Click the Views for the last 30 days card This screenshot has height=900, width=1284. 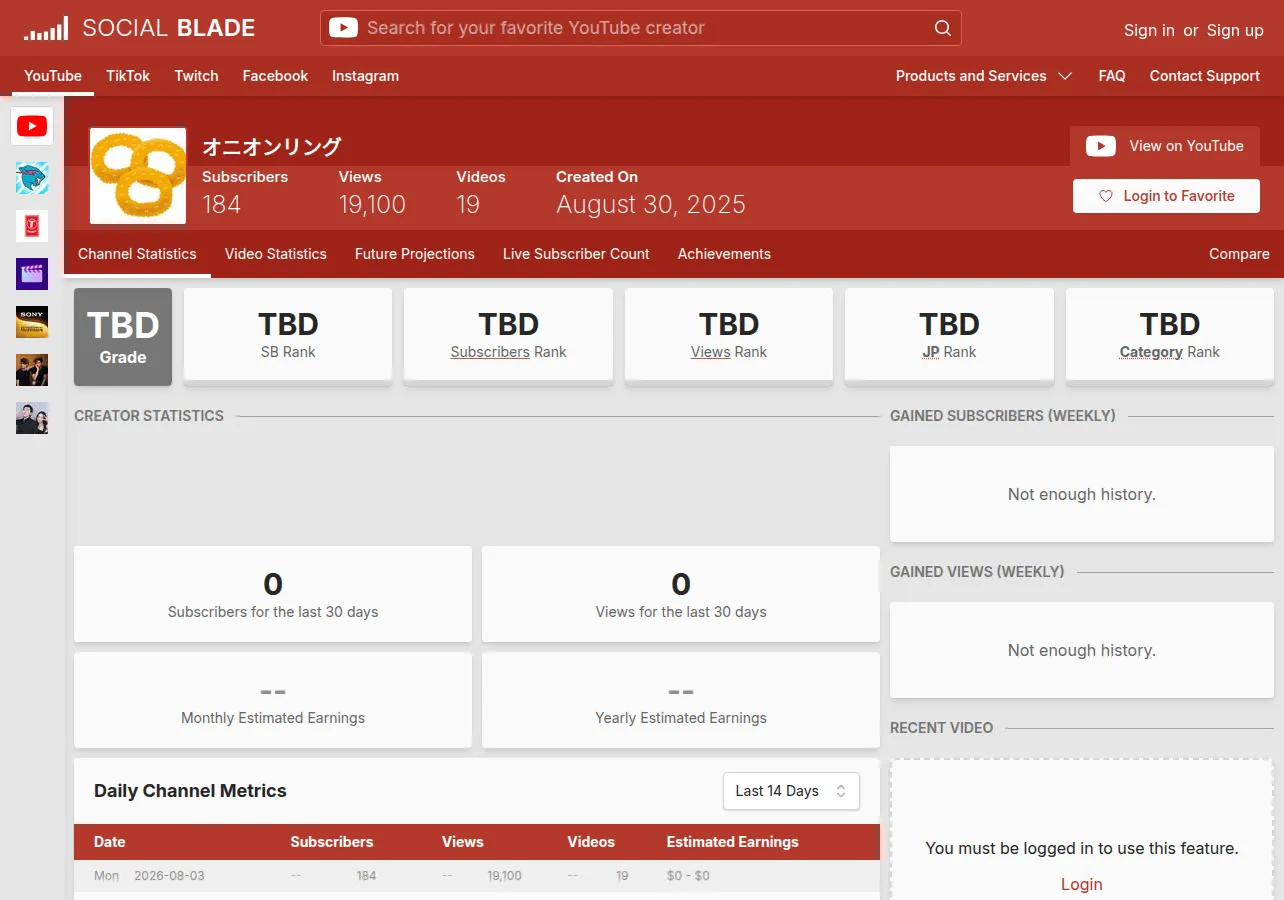(681, 594)
